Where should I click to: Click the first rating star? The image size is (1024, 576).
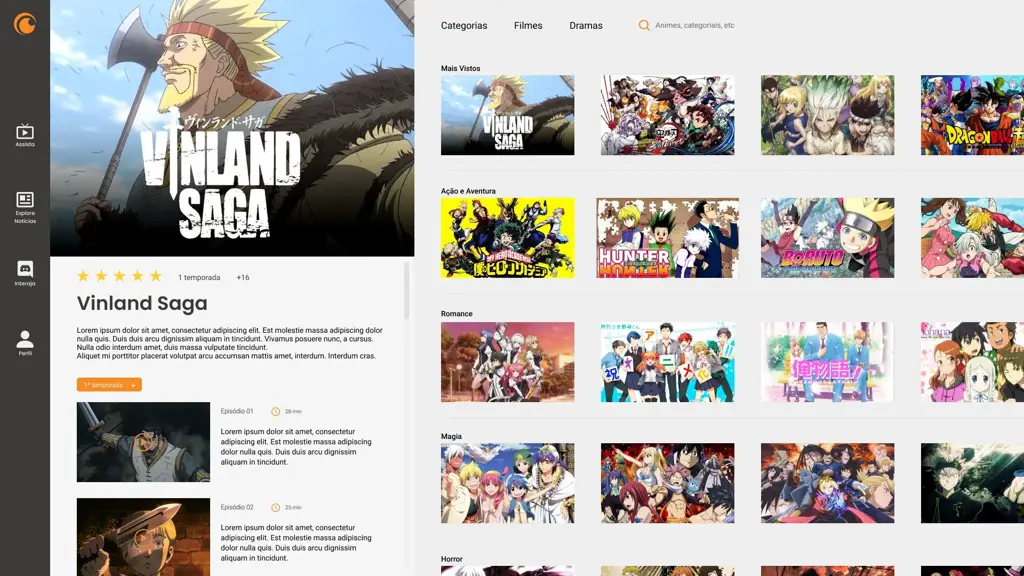pyautogui.click(x=83, y=276)
